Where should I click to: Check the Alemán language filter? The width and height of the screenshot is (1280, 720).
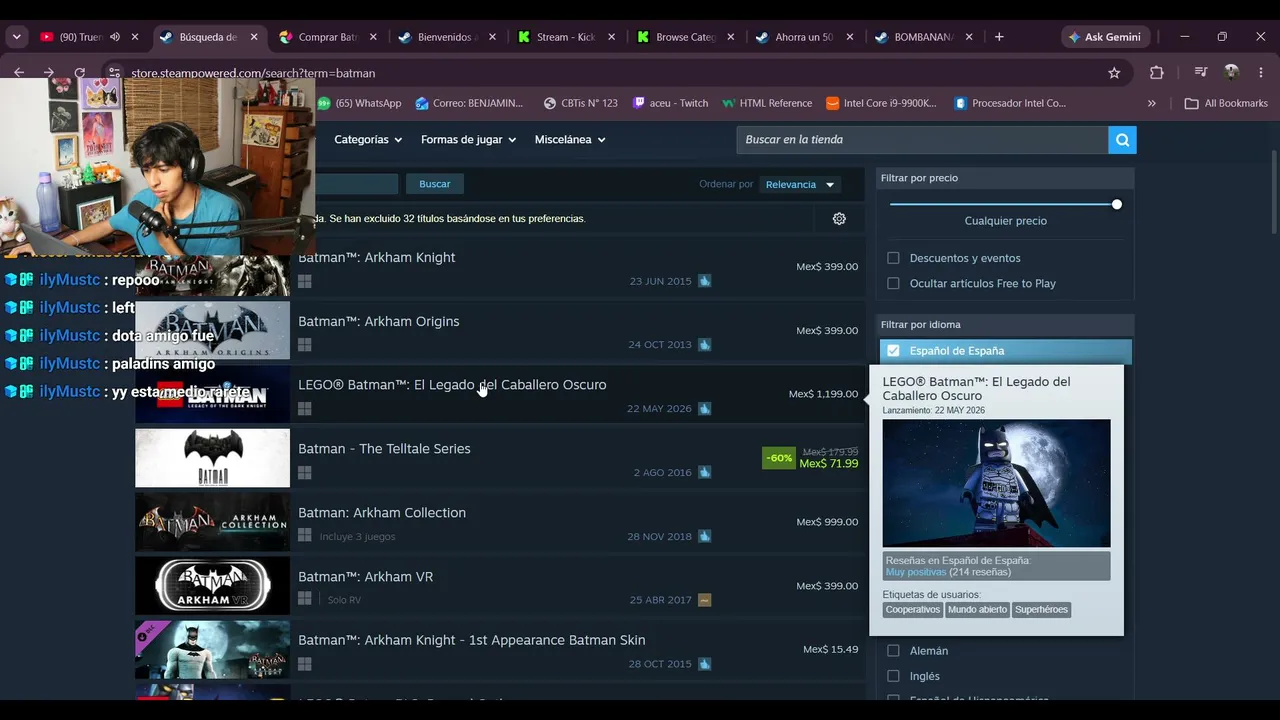(x=893, y=651)
